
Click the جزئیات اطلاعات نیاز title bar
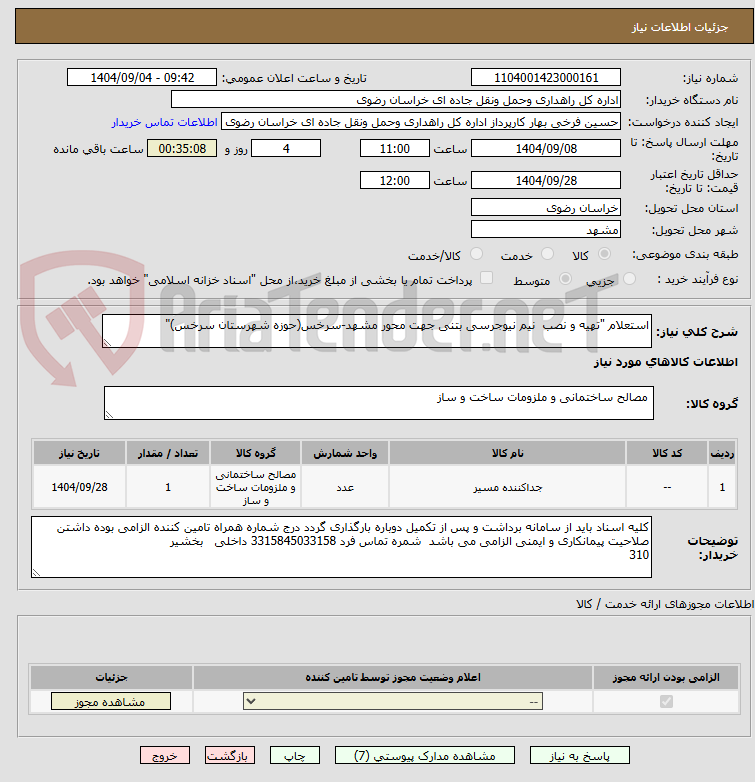pos(384,26)
